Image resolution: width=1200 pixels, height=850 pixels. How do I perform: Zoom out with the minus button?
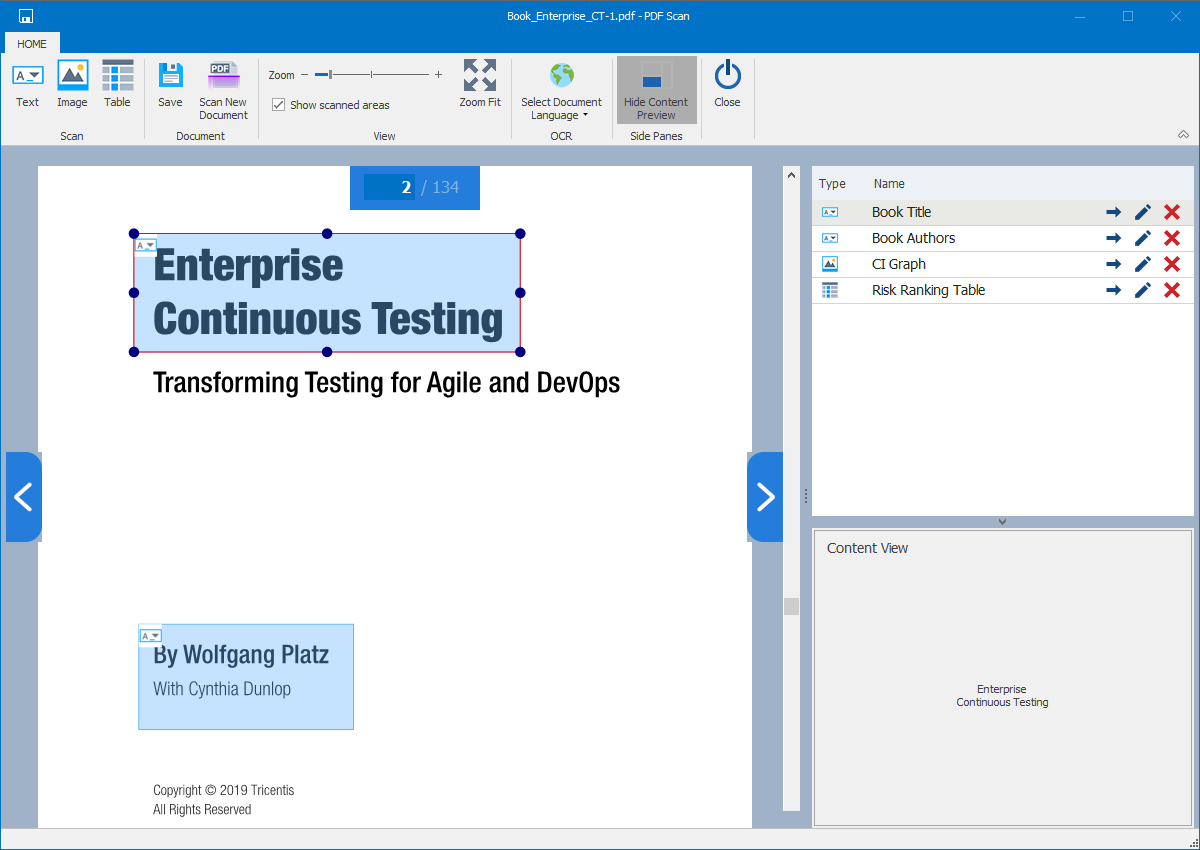click(305, 75)
